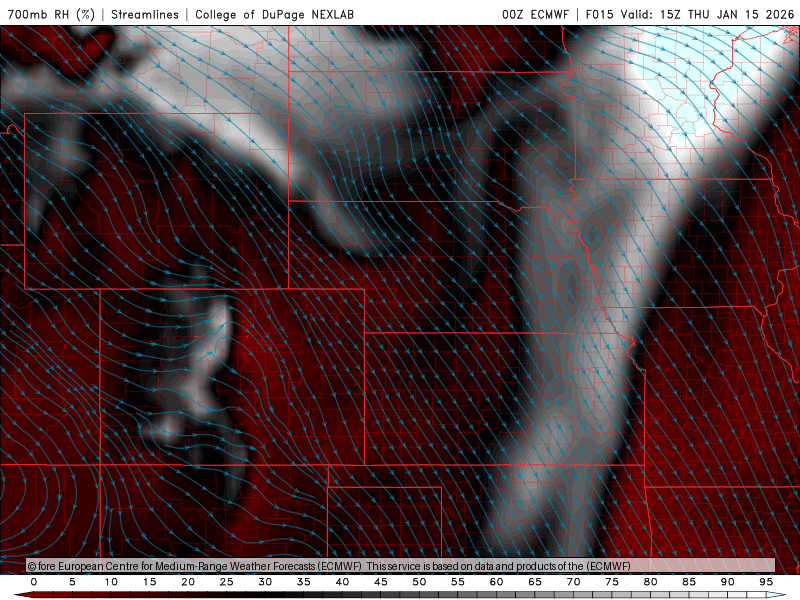Click the "00Z ECMWF" model run label
800x600 pixels.
click(535, 14)
